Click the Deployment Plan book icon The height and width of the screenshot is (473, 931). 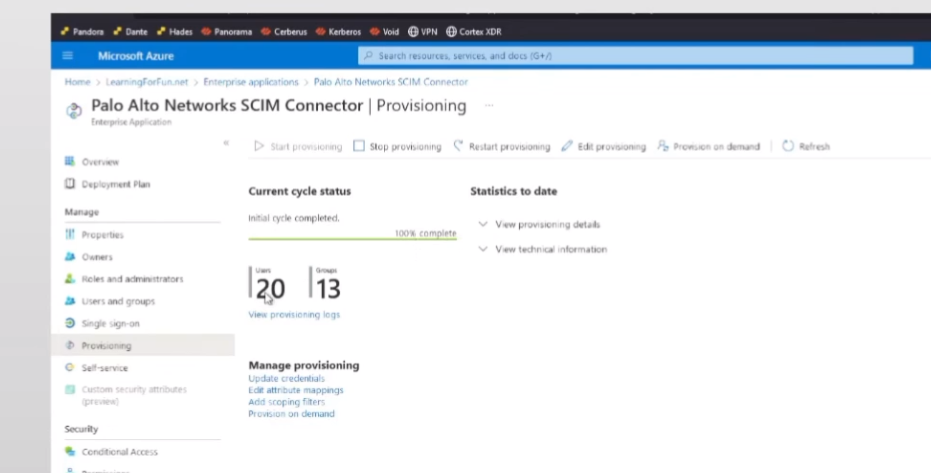pos(70,184)
